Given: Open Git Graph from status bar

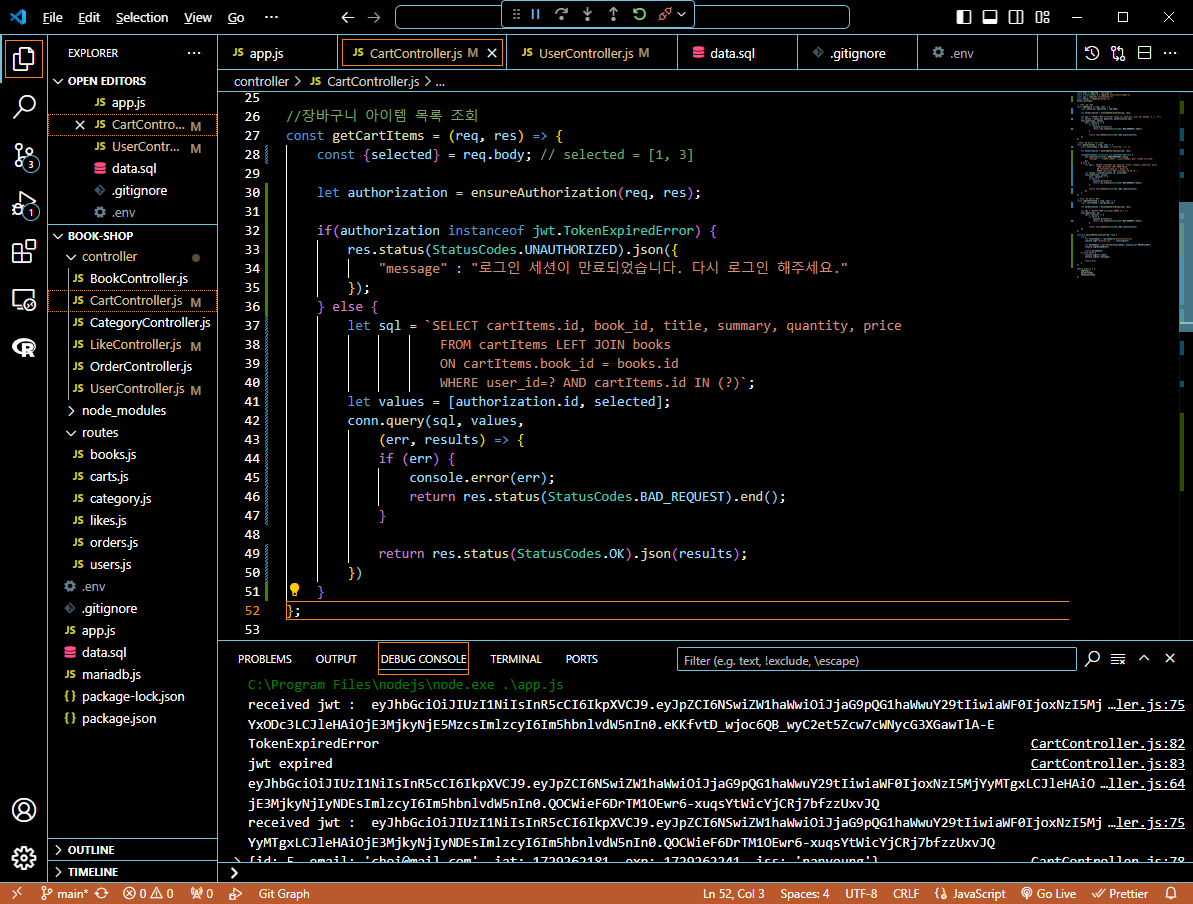Looking at the screenshot, I should 284,893.
